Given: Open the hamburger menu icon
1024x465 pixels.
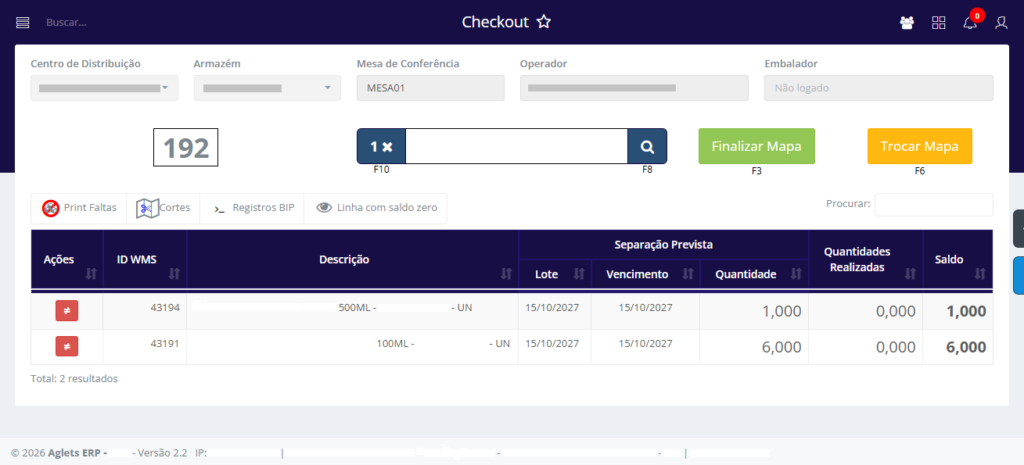Looking at the screenshot, I should [23, 22].
